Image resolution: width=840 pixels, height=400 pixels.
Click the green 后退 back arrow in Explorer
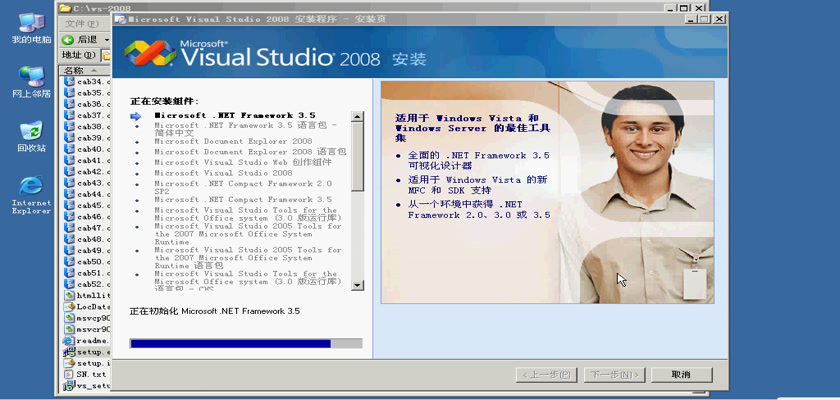68,40
